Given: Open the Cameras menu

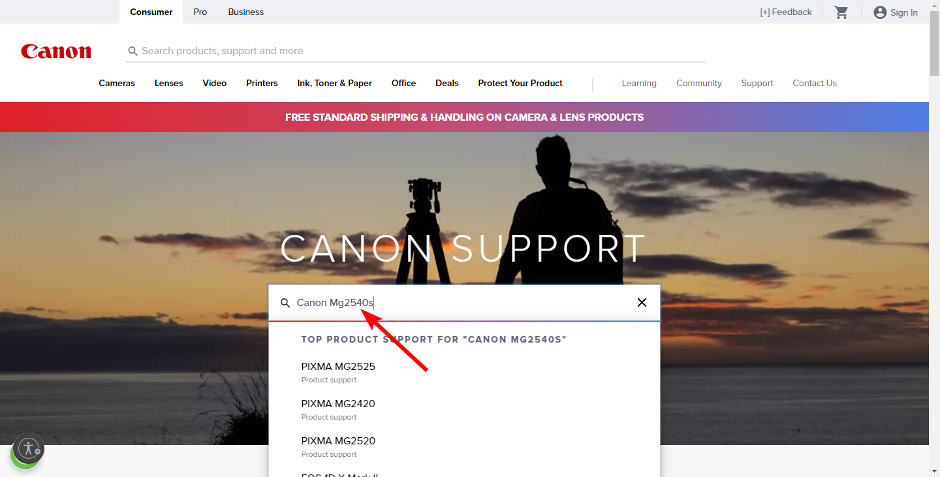Looking at the screenshot, I should click(117, 83).
